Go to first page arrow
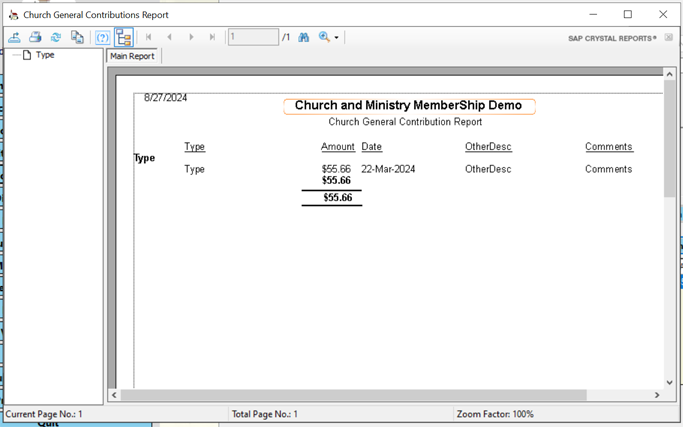683x427 pixels. [x=149, y=37]
